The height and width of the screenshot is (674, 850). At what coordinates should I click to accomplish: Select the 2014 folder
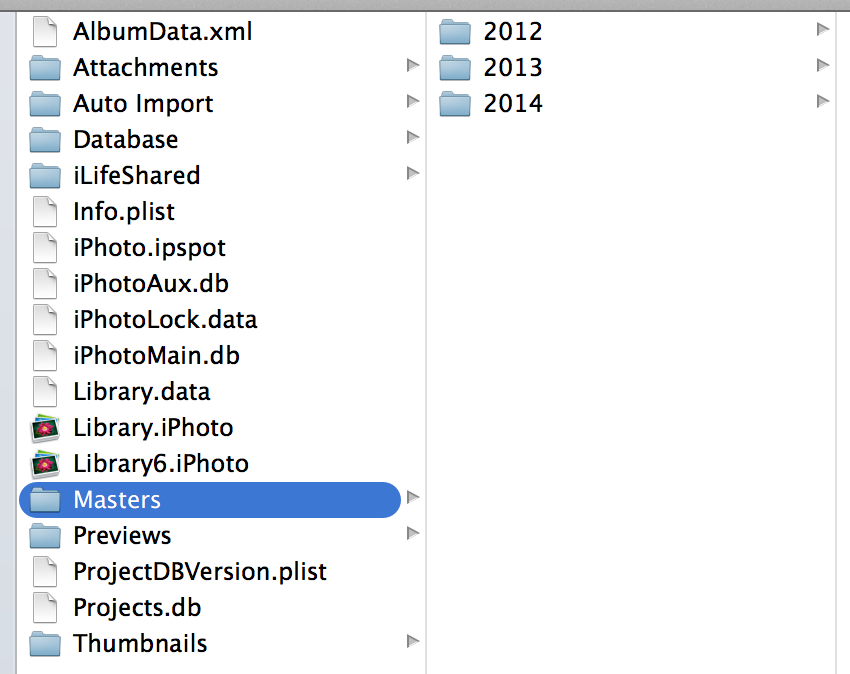(x=513, y=104)
